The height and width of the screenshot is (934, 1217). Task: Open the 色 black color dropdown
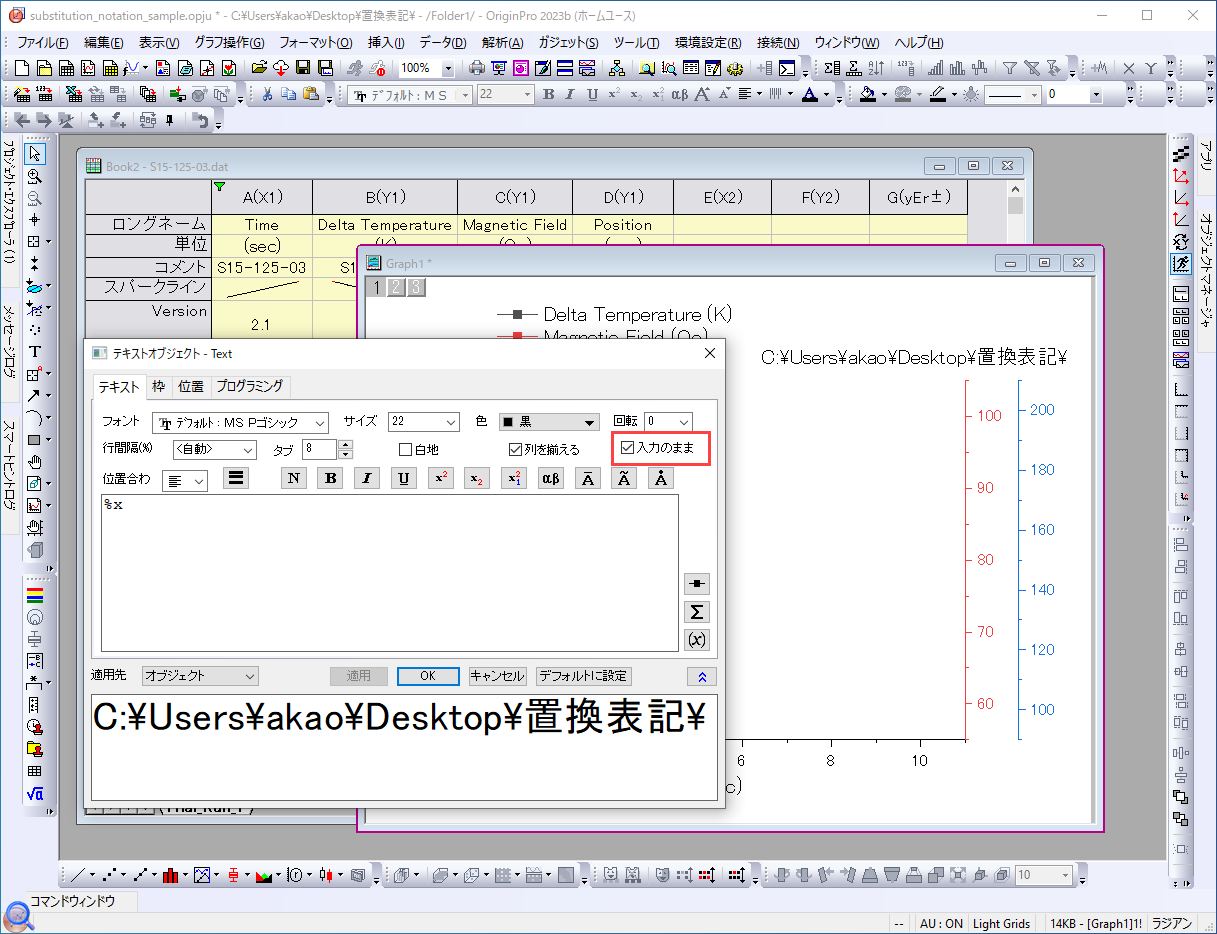click(549, 423)
